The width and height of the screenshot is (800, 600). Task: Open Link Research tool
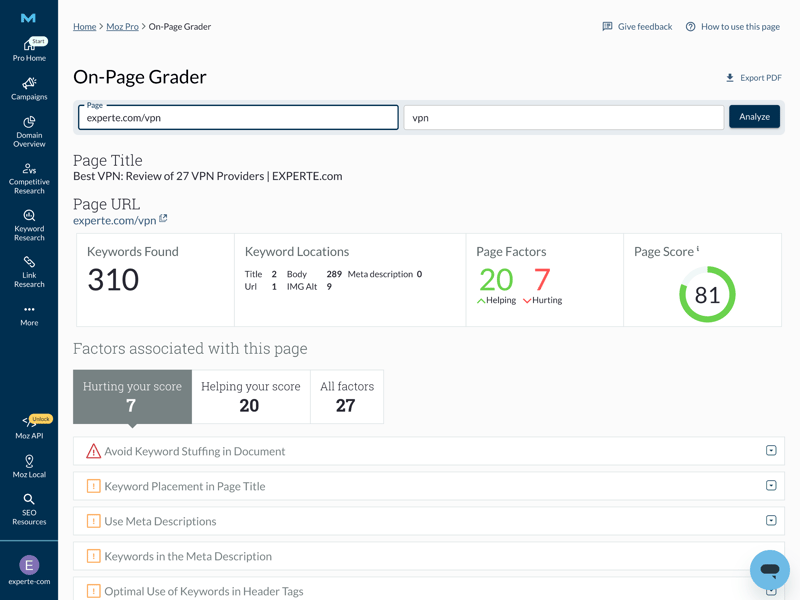[29, 271]
